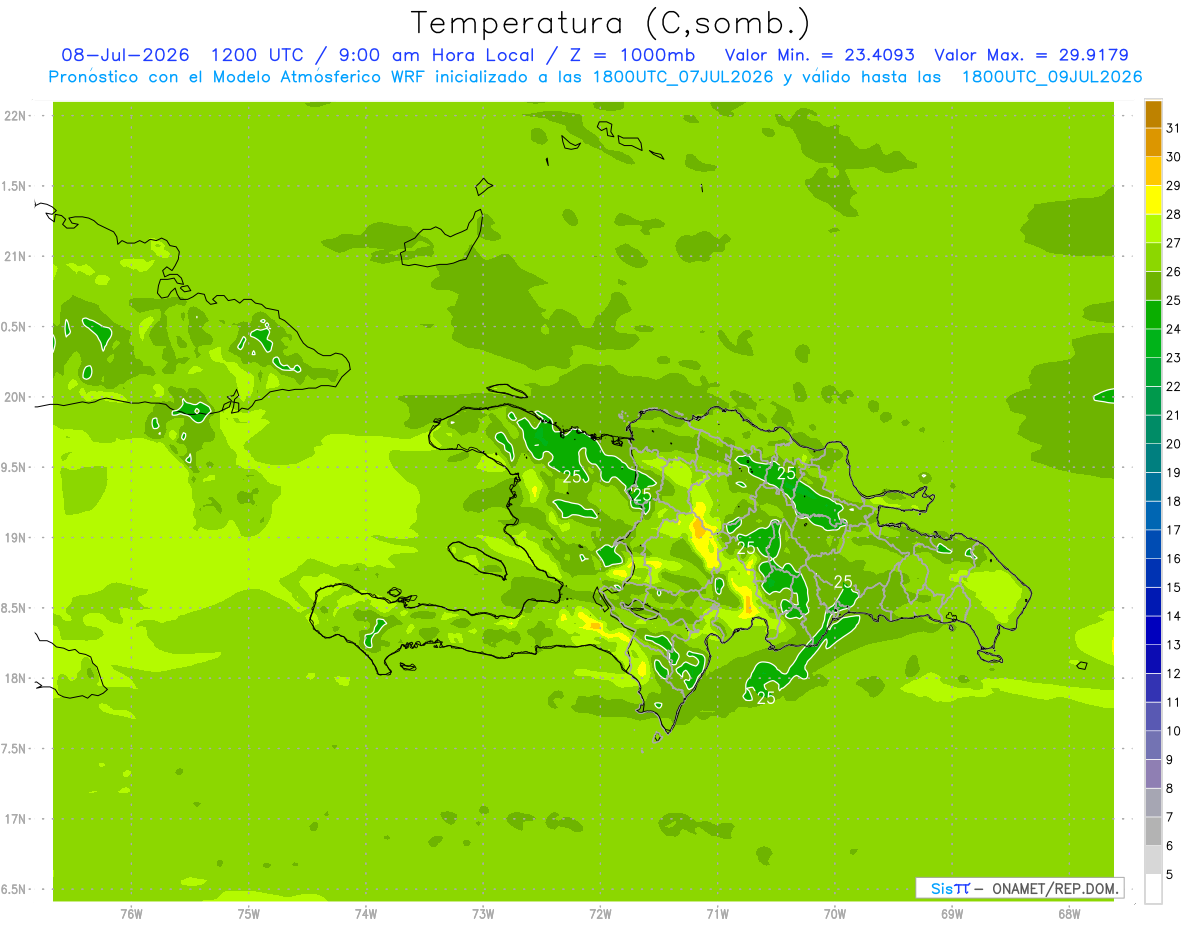Viewport: 1200px width, 927px height.
Task: Click the 'Temperatura (C,somb.)' map title
Action: point(610,23)
